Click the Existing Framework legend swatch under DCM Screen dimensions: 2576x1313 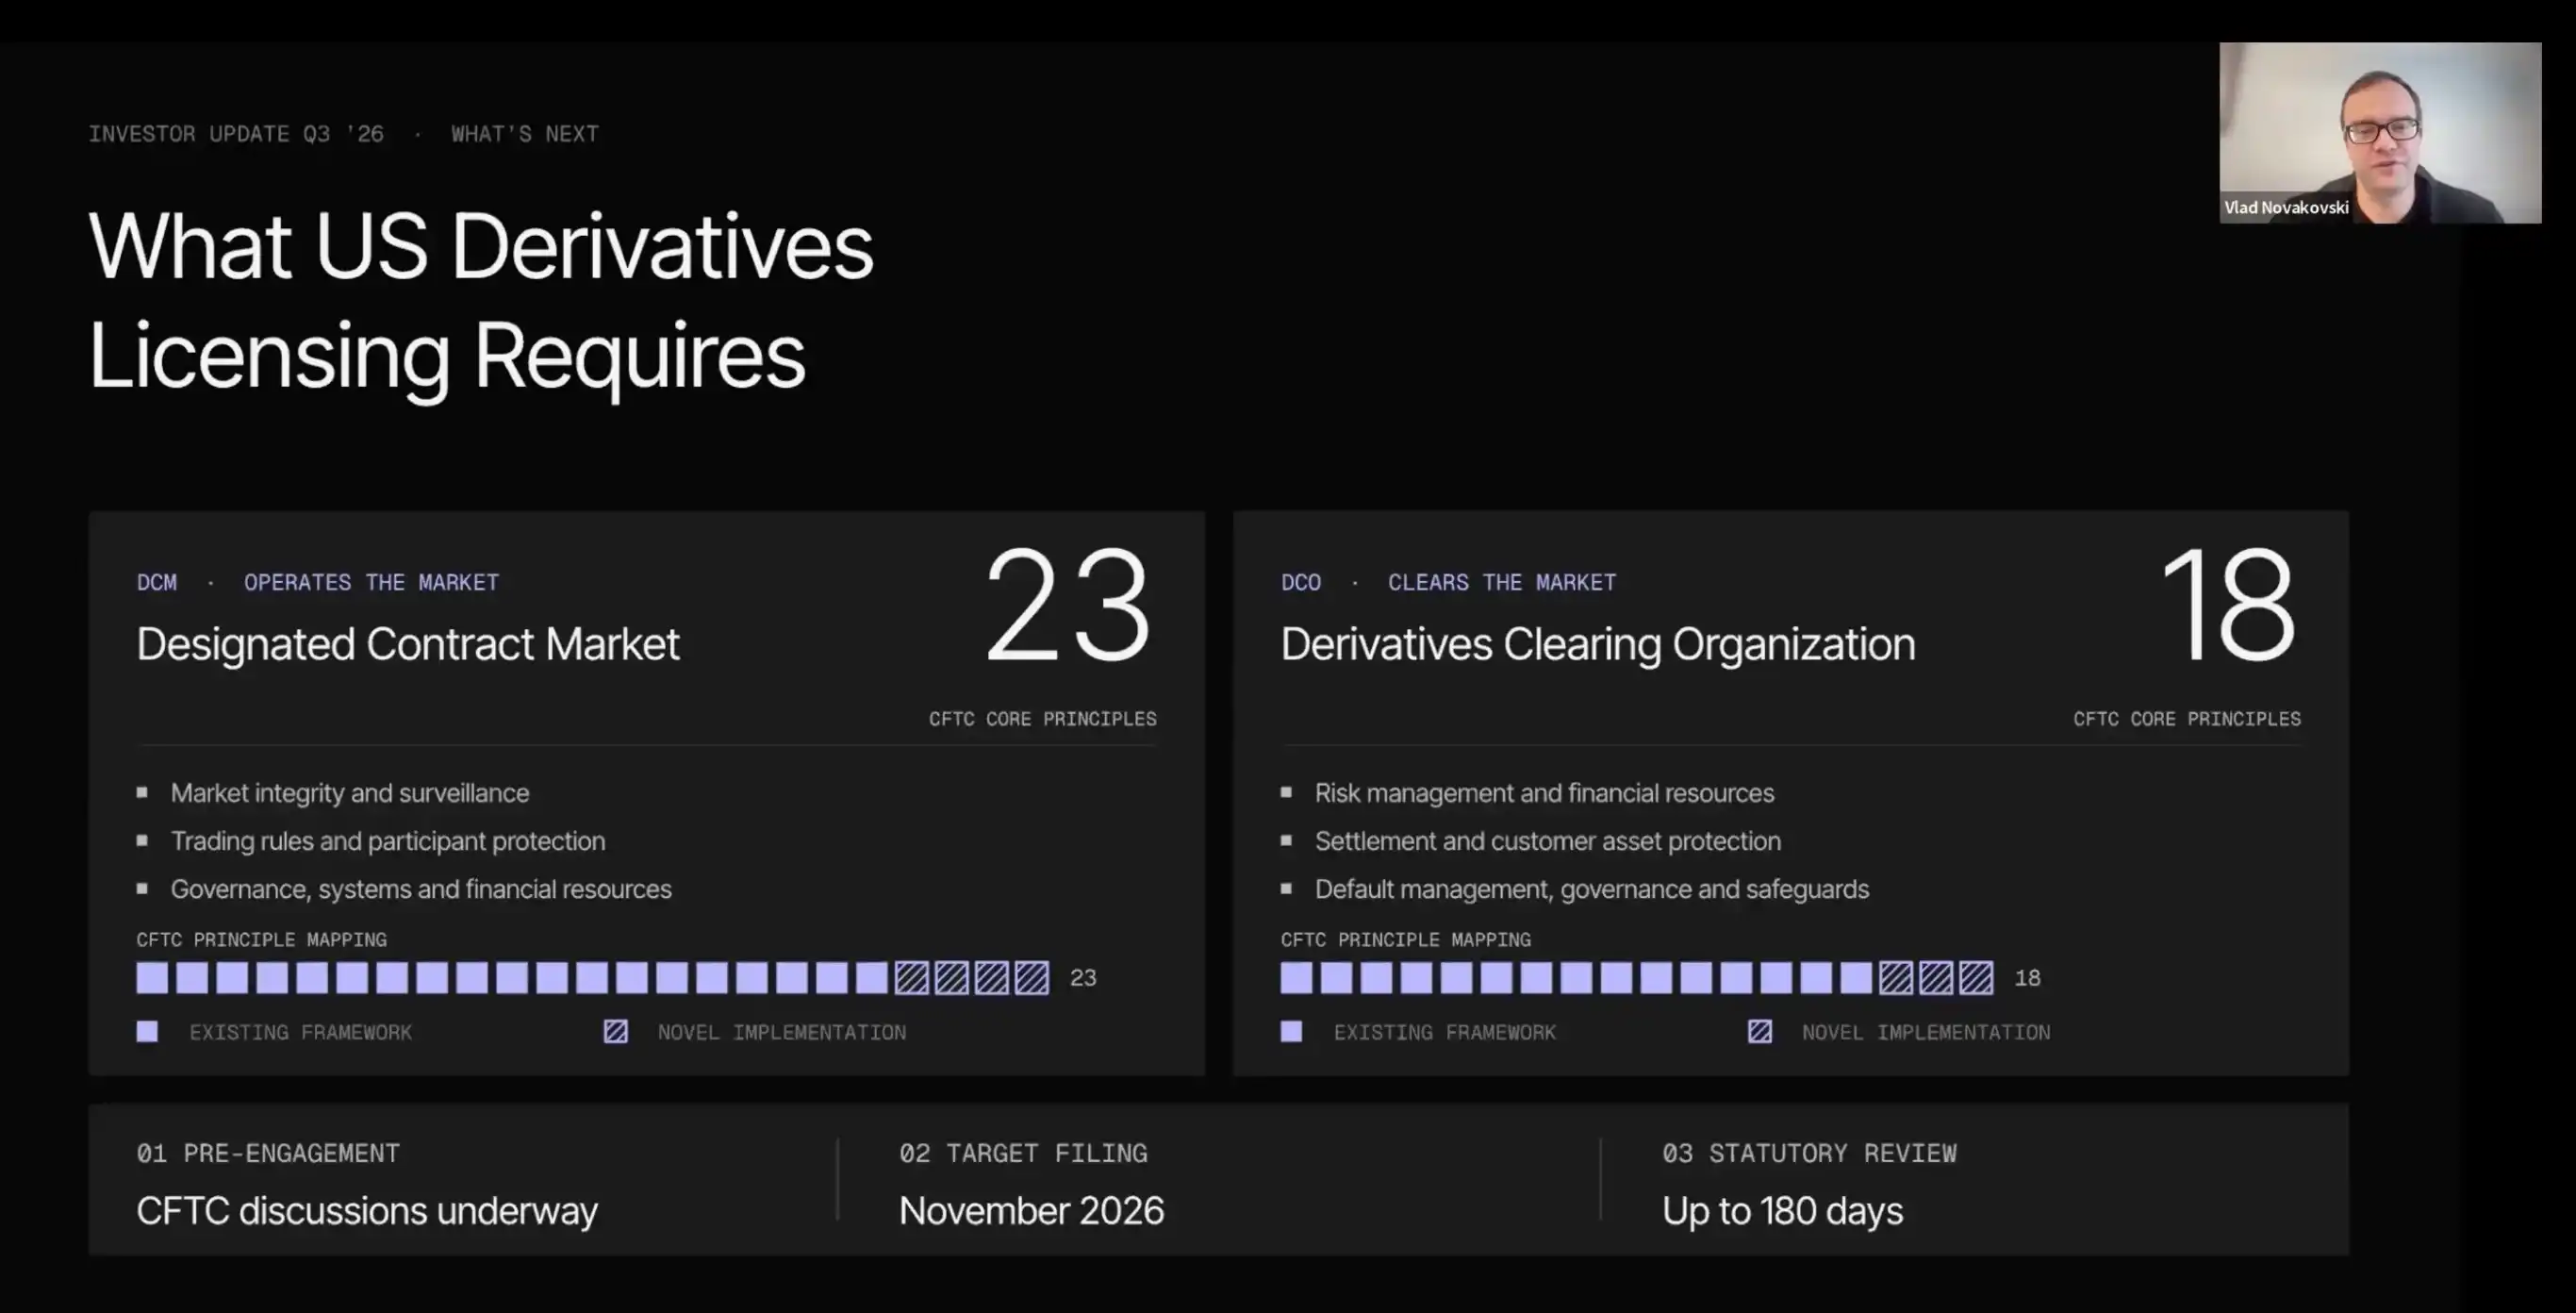[147, 1031]
